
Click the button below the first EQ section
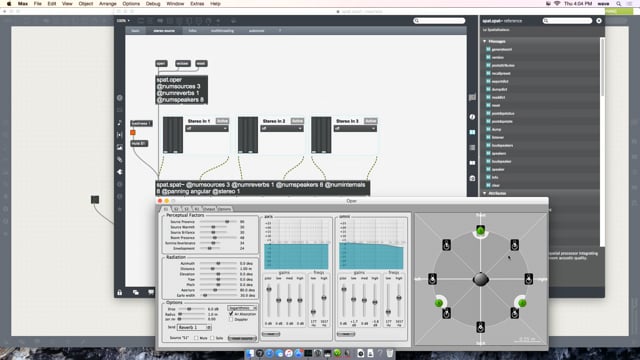coord(271,334)
